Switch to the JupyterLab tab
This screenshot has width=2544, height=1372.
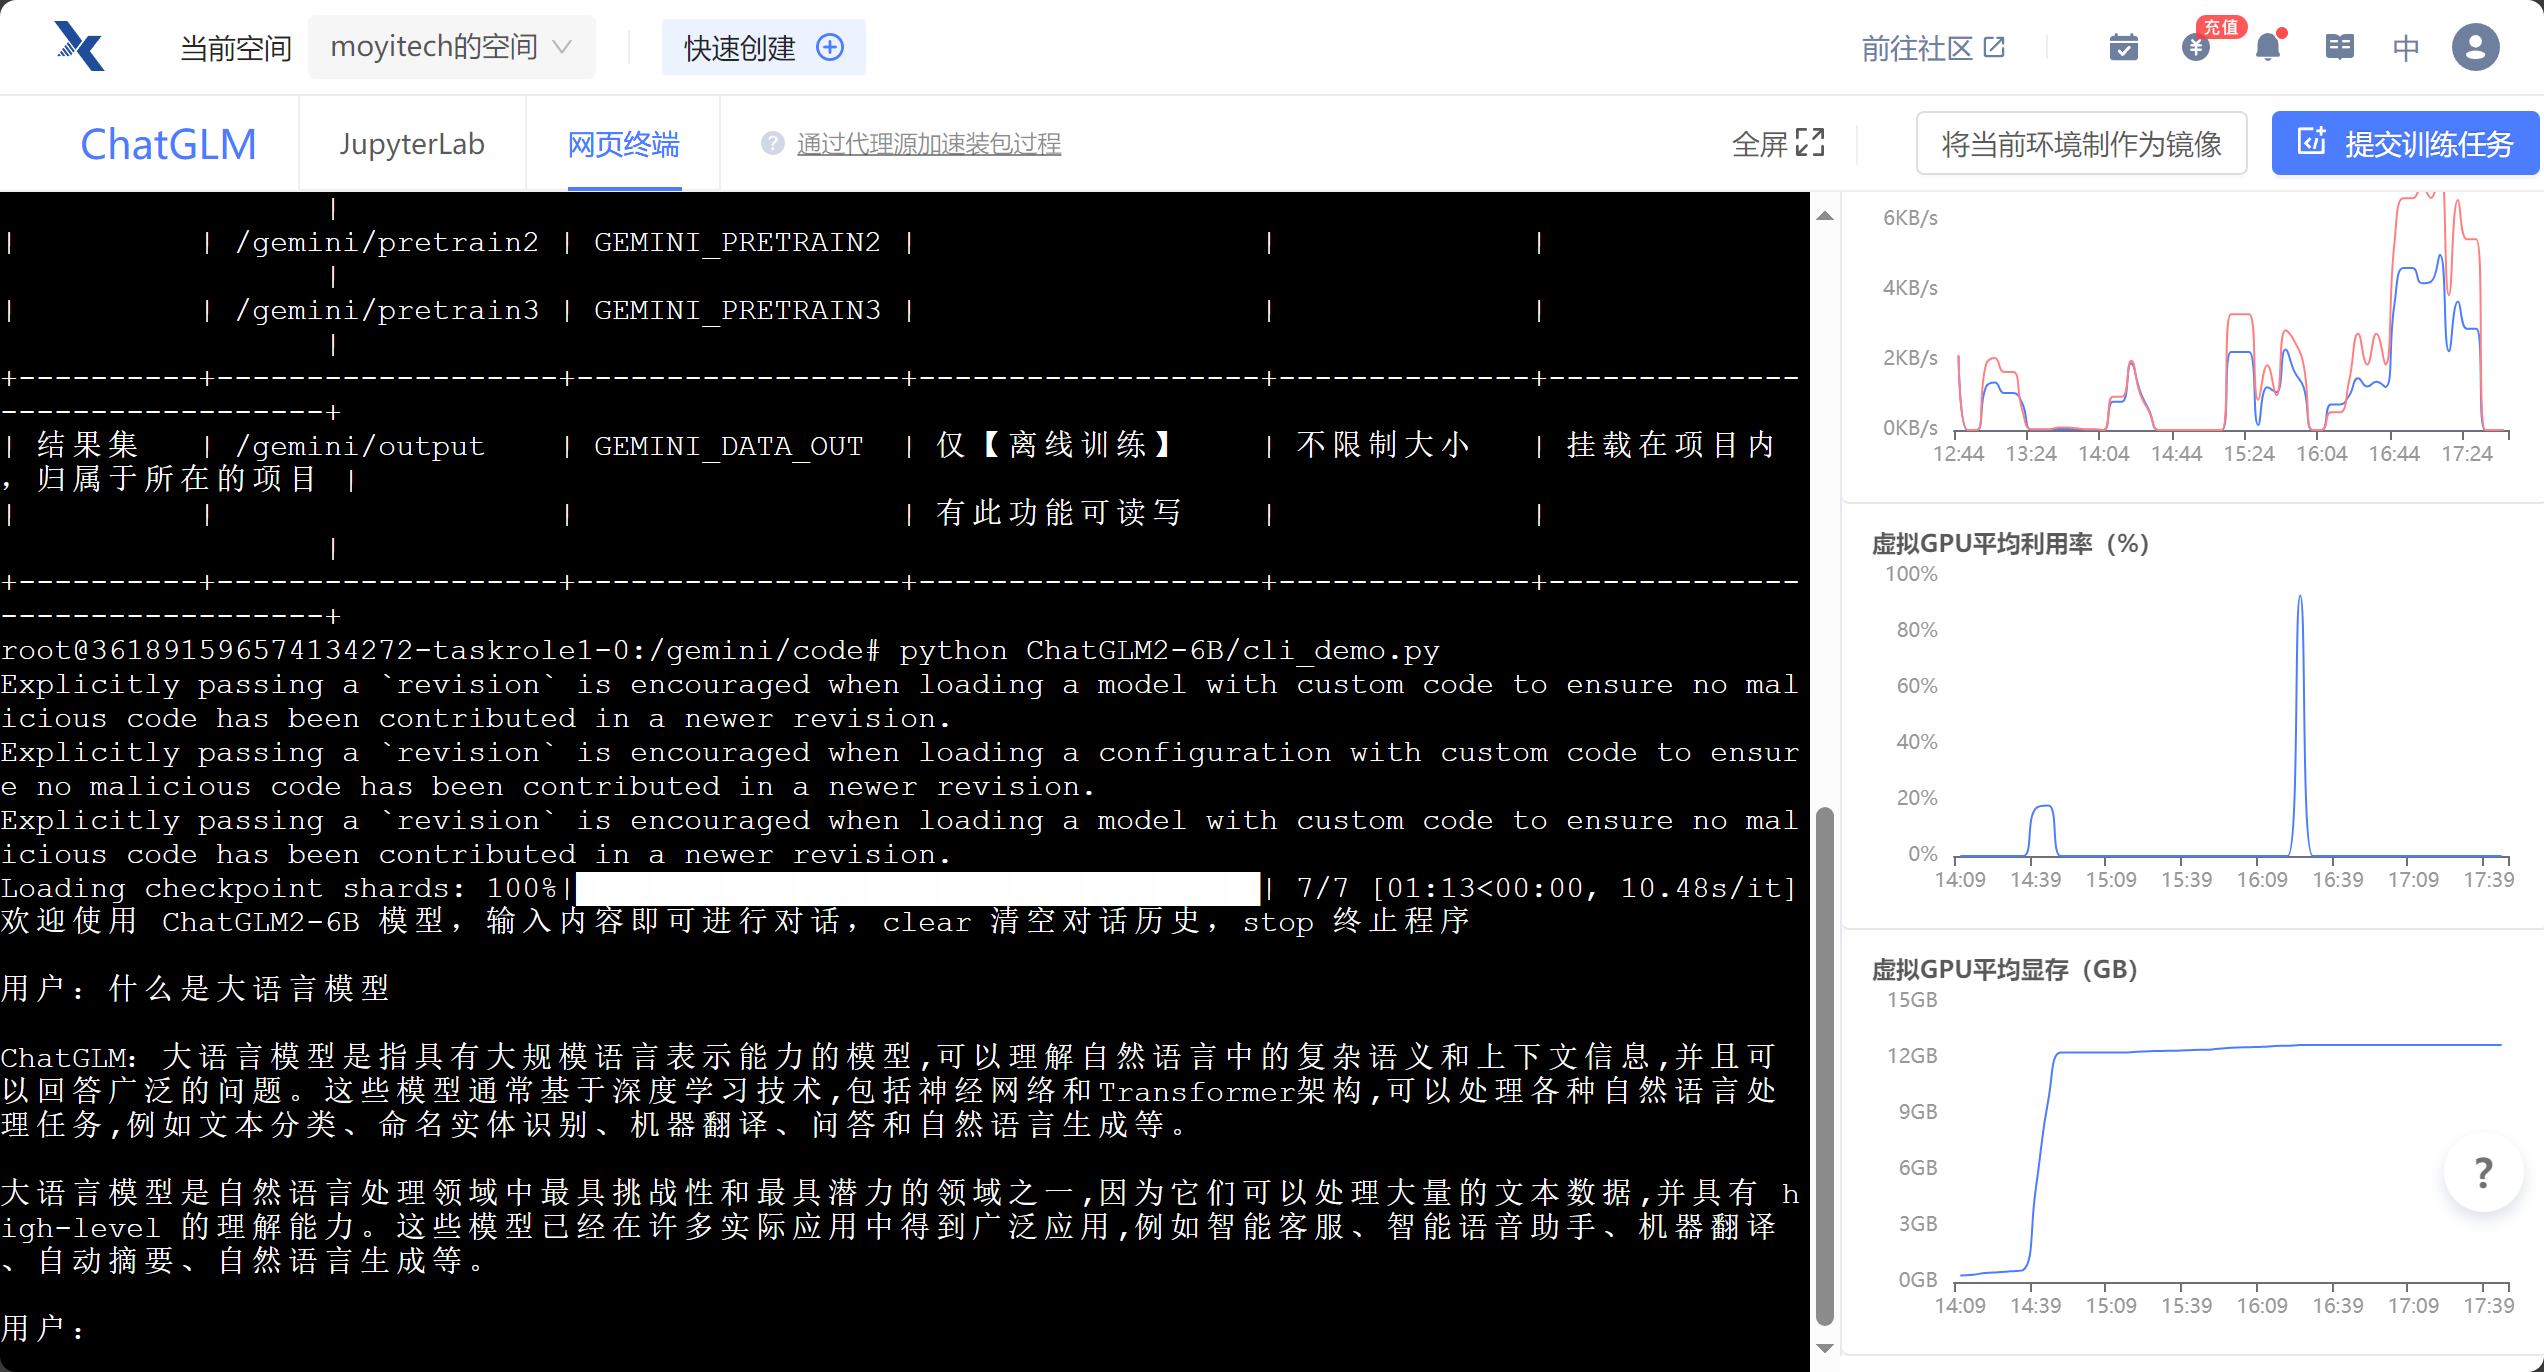[x=412, y=144]
